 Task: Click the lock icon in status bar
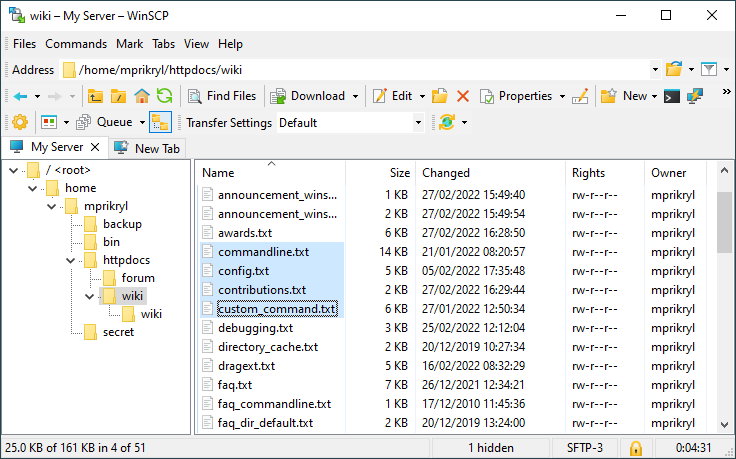tap(635, 448)
